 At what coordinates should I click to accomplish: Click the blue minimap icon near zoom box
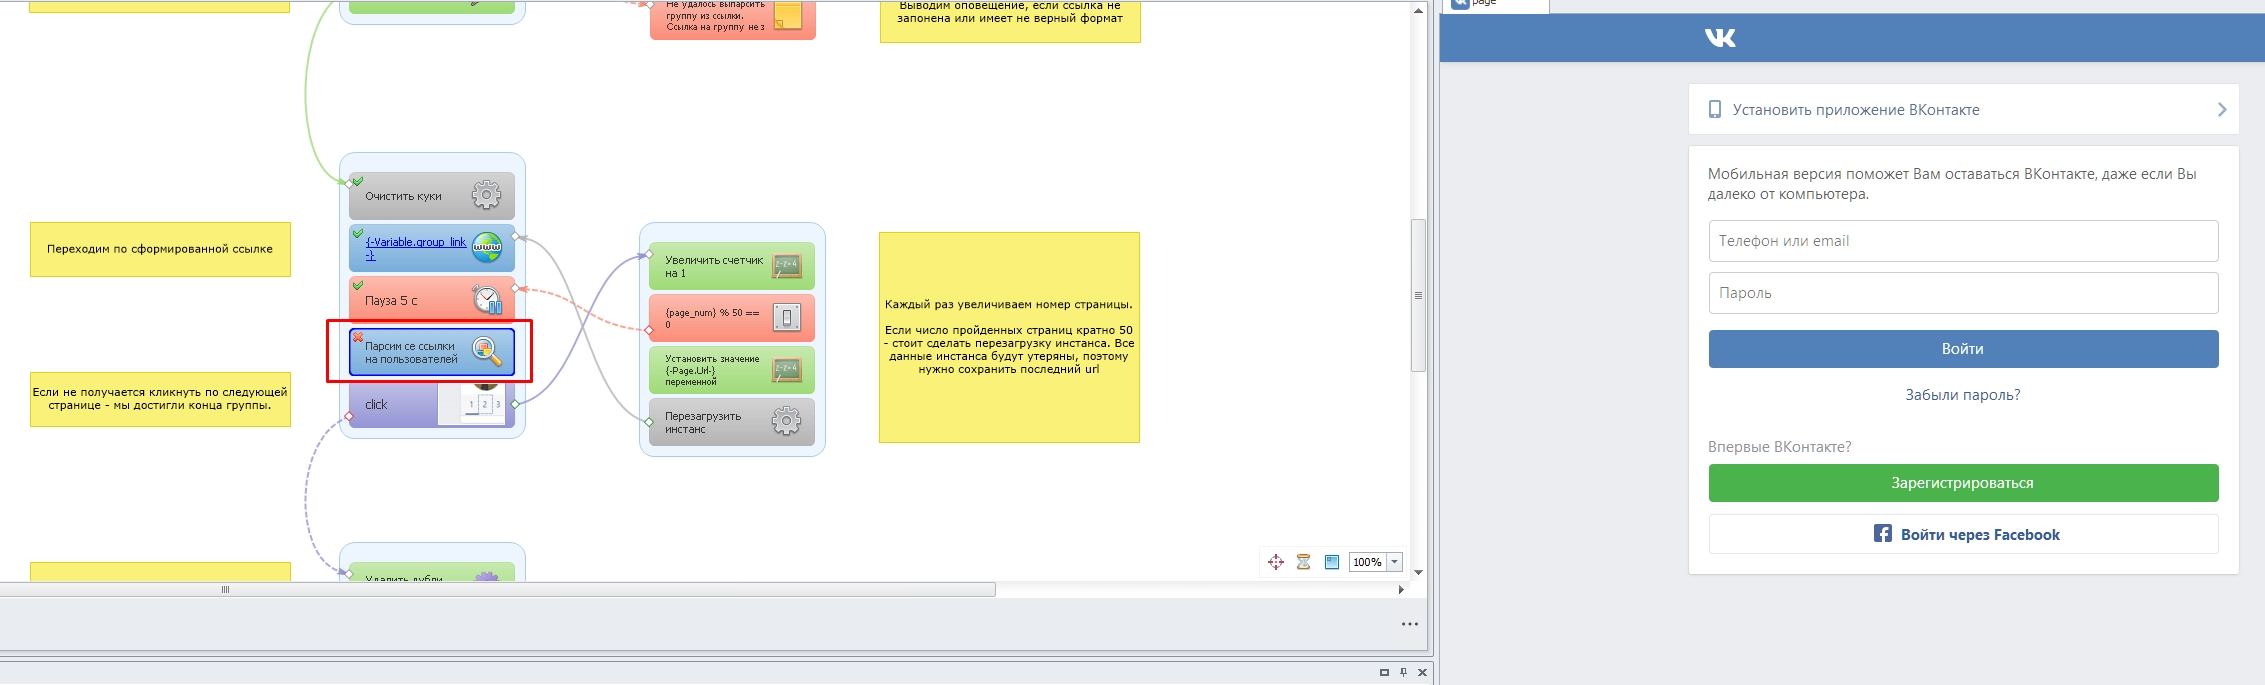[1332, 562]
